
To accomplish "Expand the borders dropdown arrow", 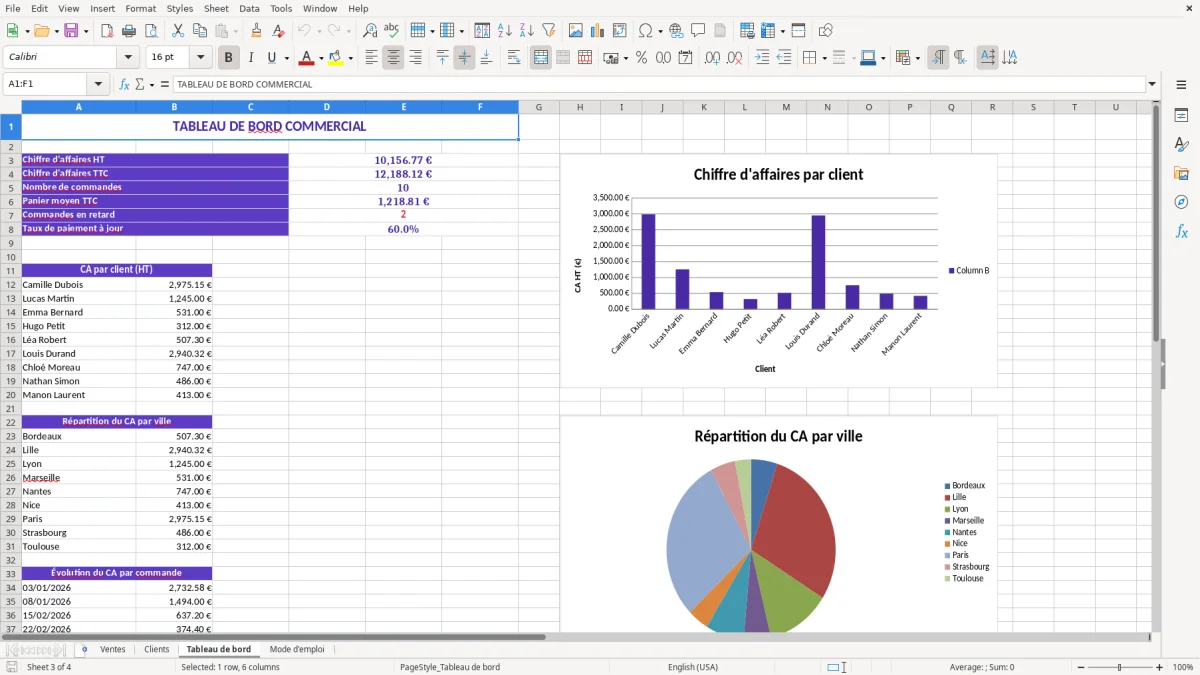I will tap(824, 58).
